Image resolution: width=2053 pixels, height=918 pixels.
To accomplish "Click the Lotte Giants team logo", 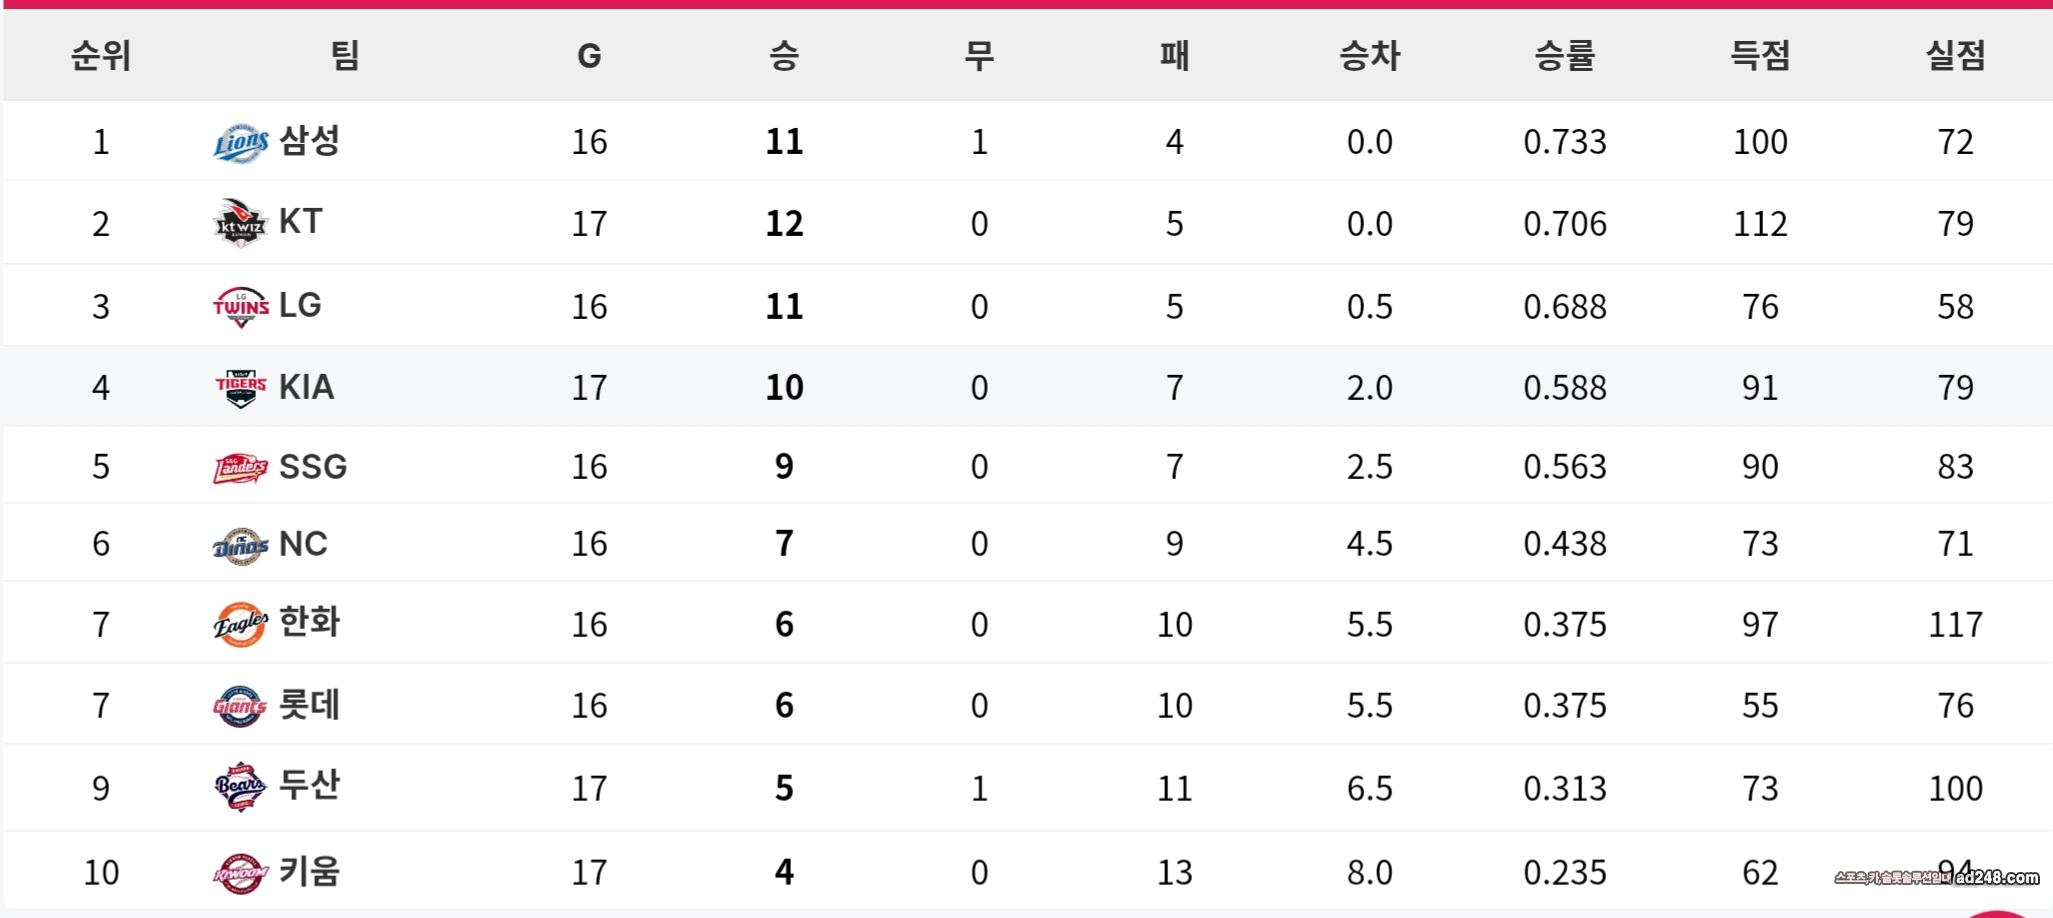I will coord(240,706).
